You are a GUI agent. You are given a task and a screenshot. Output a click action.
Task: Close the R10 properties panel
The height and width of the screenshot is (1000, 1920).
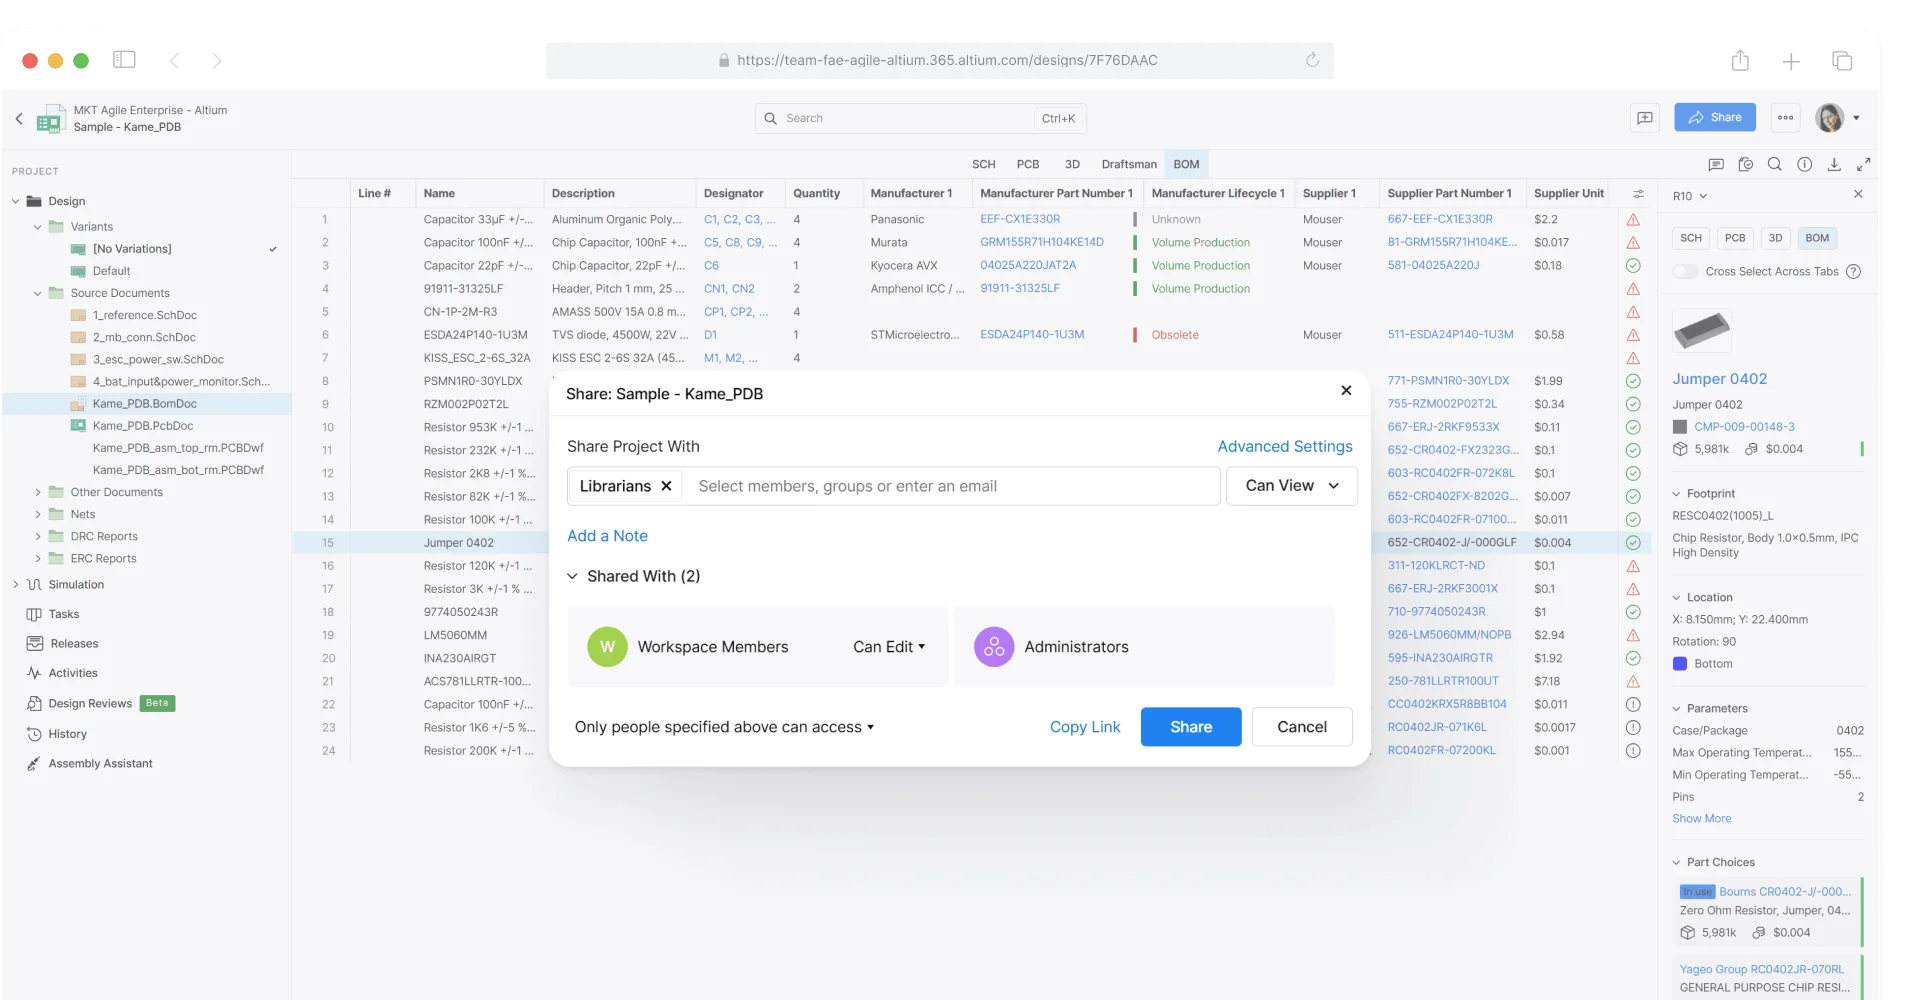click(1858, 194)
